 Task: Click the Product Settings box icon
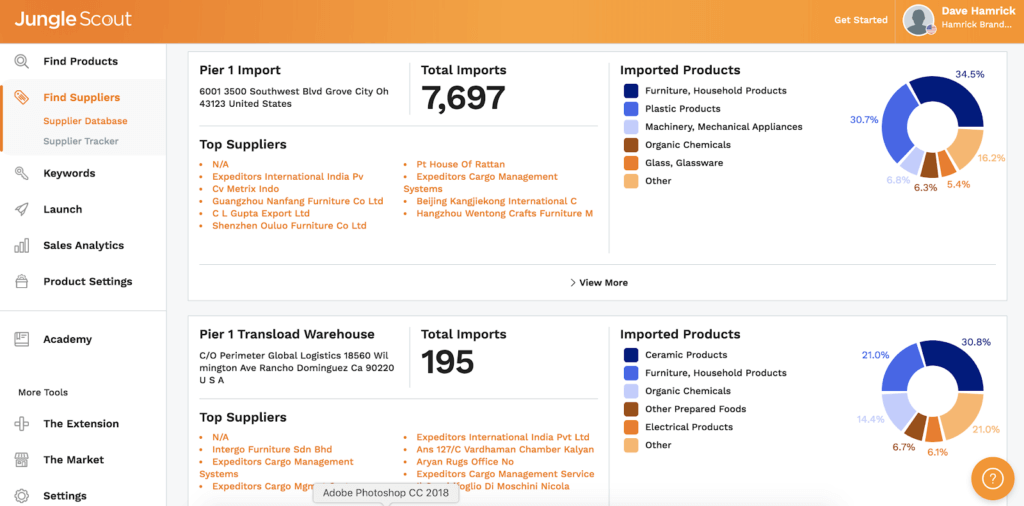[21, 282]
